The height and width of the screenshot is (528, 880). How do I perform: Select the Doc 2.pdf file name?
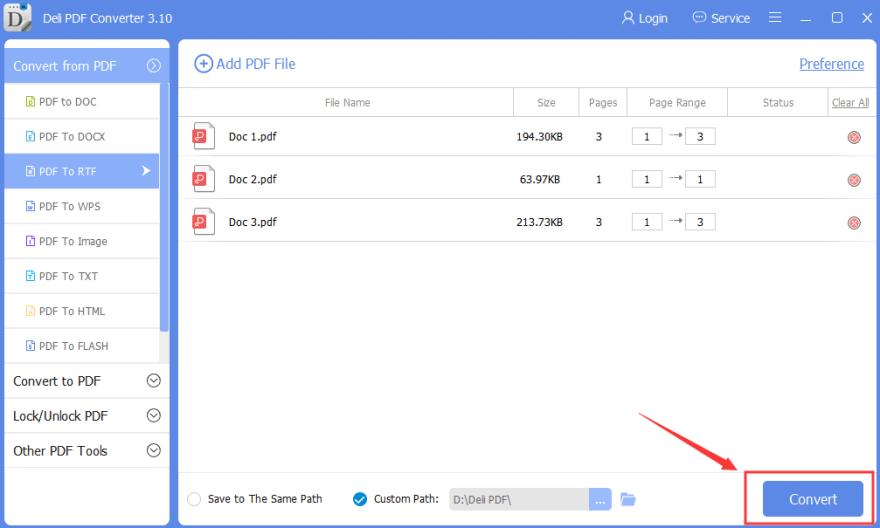253,179
